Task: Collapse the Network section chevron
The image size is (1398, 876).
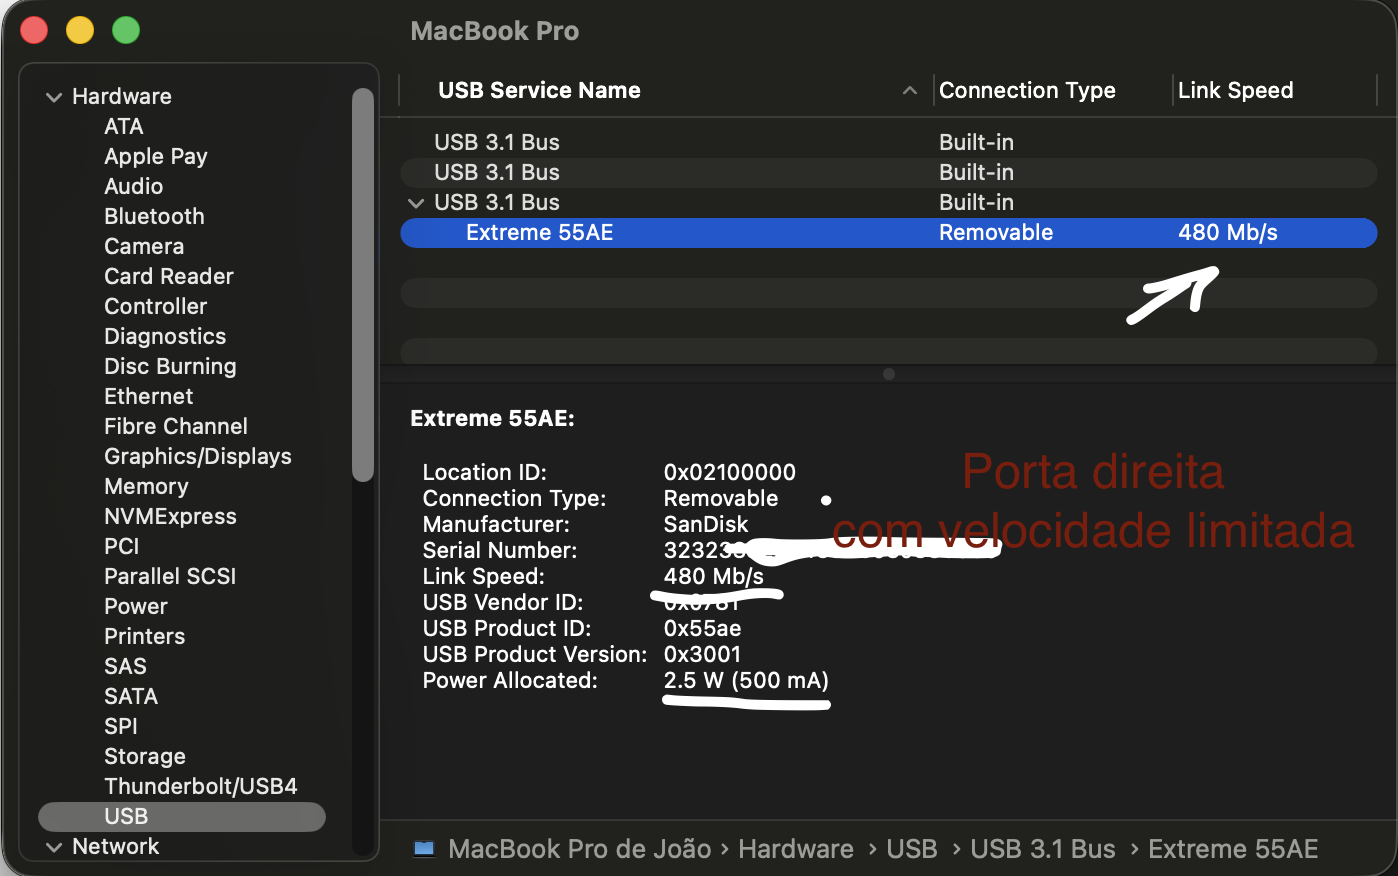Action: pos(54,847)
